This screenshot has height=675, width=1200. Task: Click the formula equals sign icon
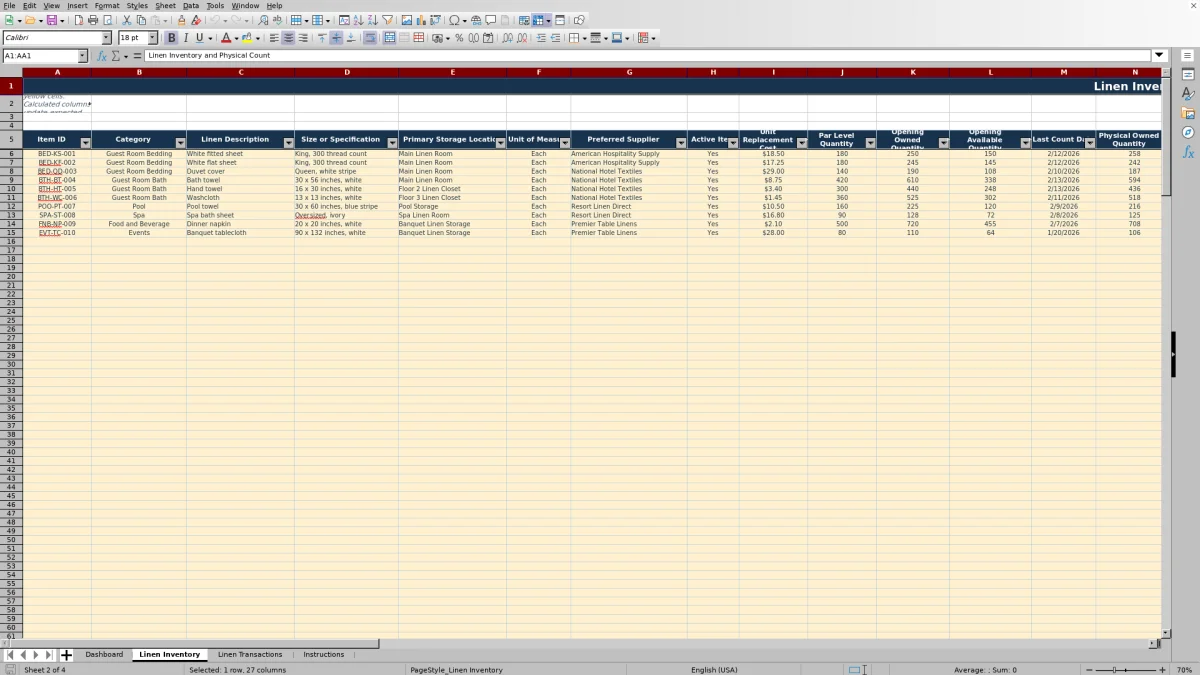[x=138, y=56]
